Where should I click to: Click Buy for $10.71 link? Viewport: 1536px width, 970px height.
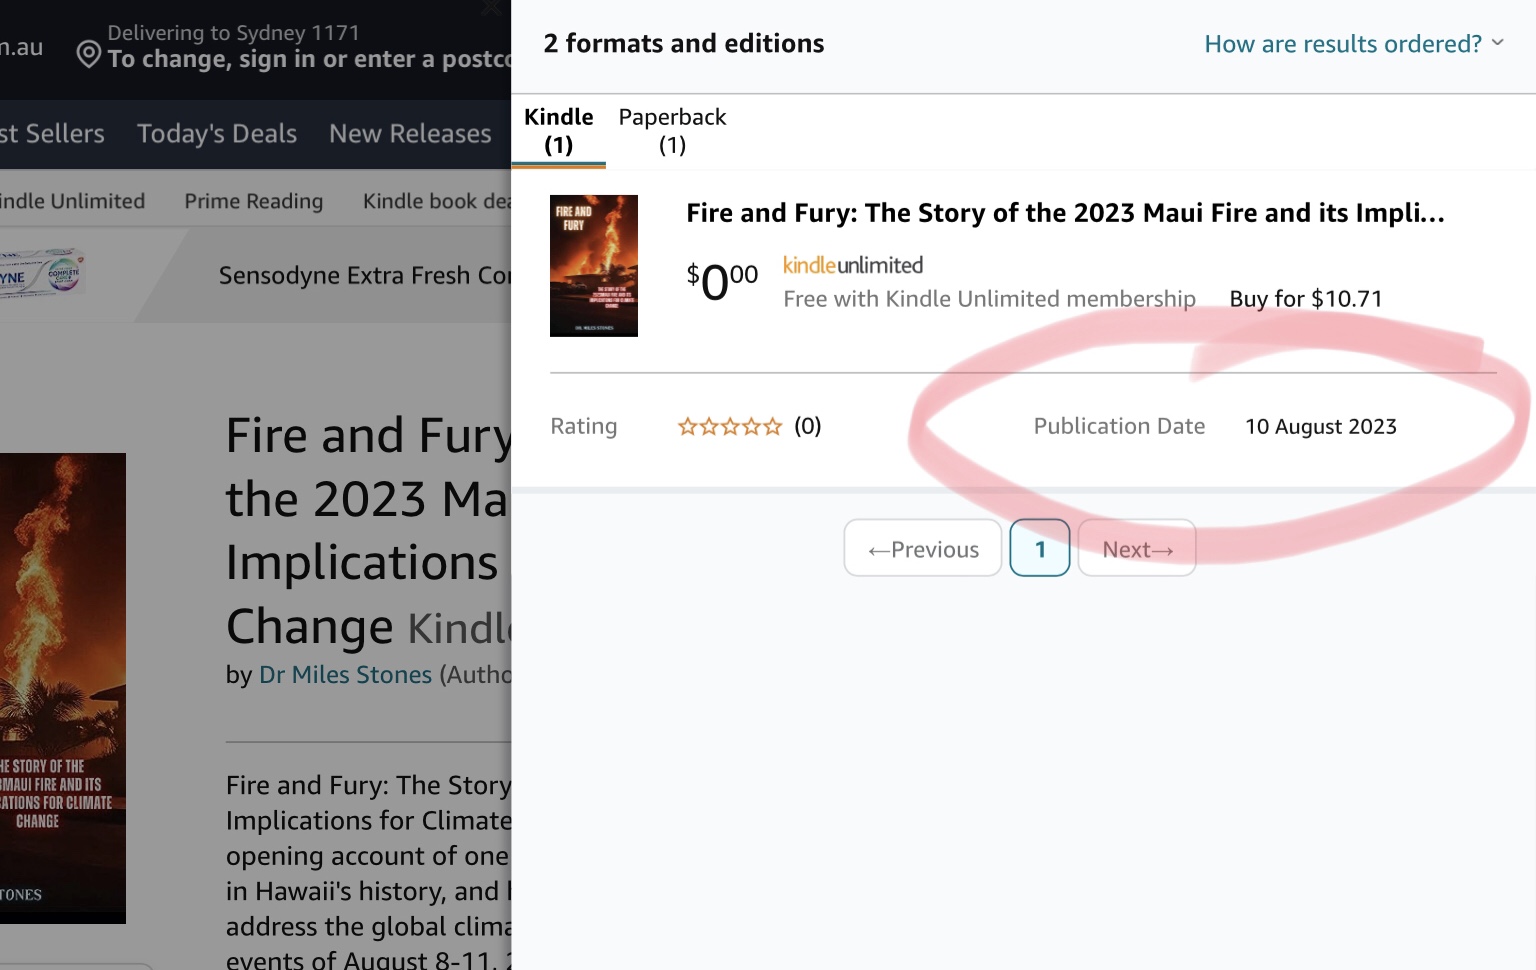tap(1306, 299)
